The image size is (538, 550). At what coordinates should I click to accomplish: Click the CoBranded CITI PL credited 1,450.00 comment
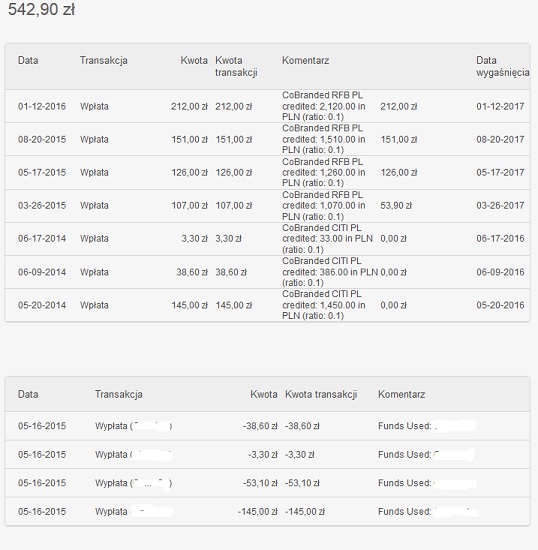tap(324, 305)
